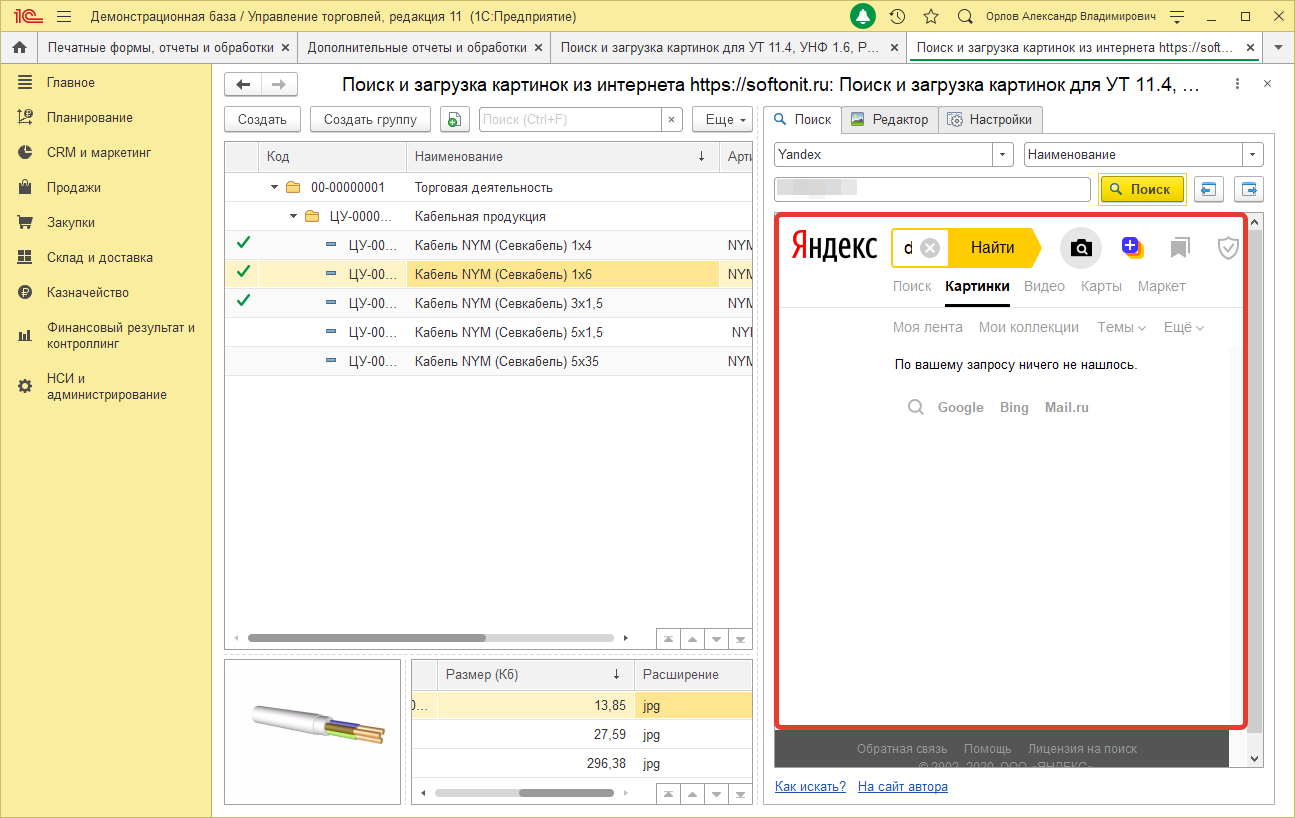Screen dimensions: 1295x818
Task: Open Продажи section in sidebar
Action: [x=73, y=187]
